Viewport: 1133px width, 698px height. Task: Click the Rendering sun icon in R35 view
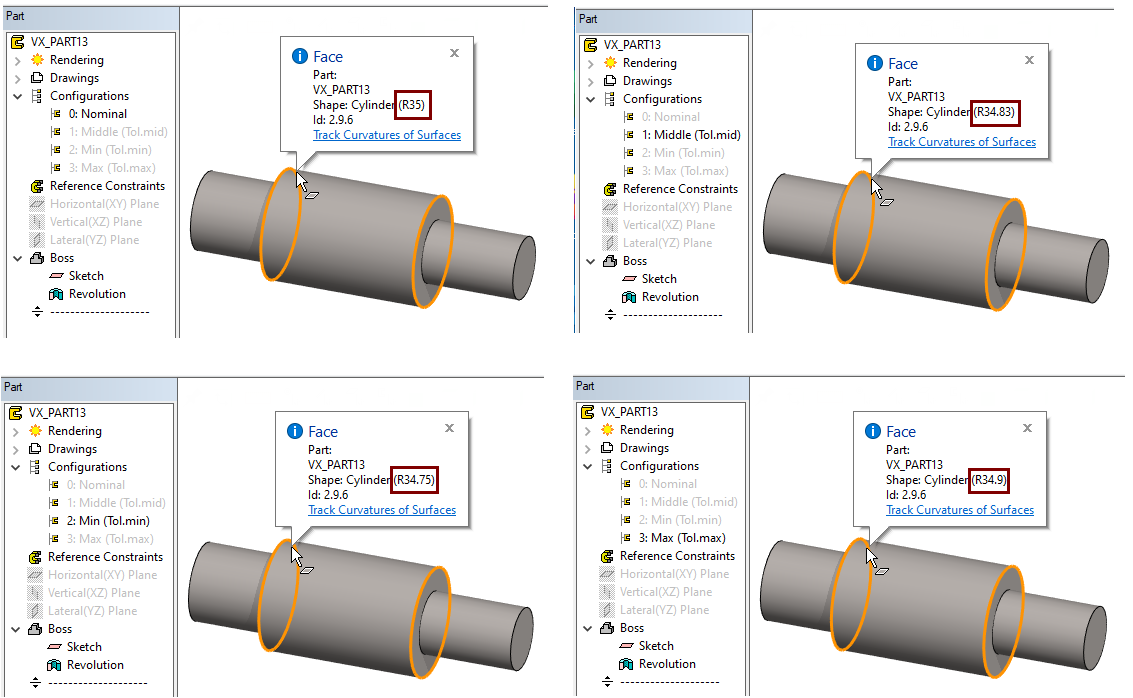click(38, 60)
